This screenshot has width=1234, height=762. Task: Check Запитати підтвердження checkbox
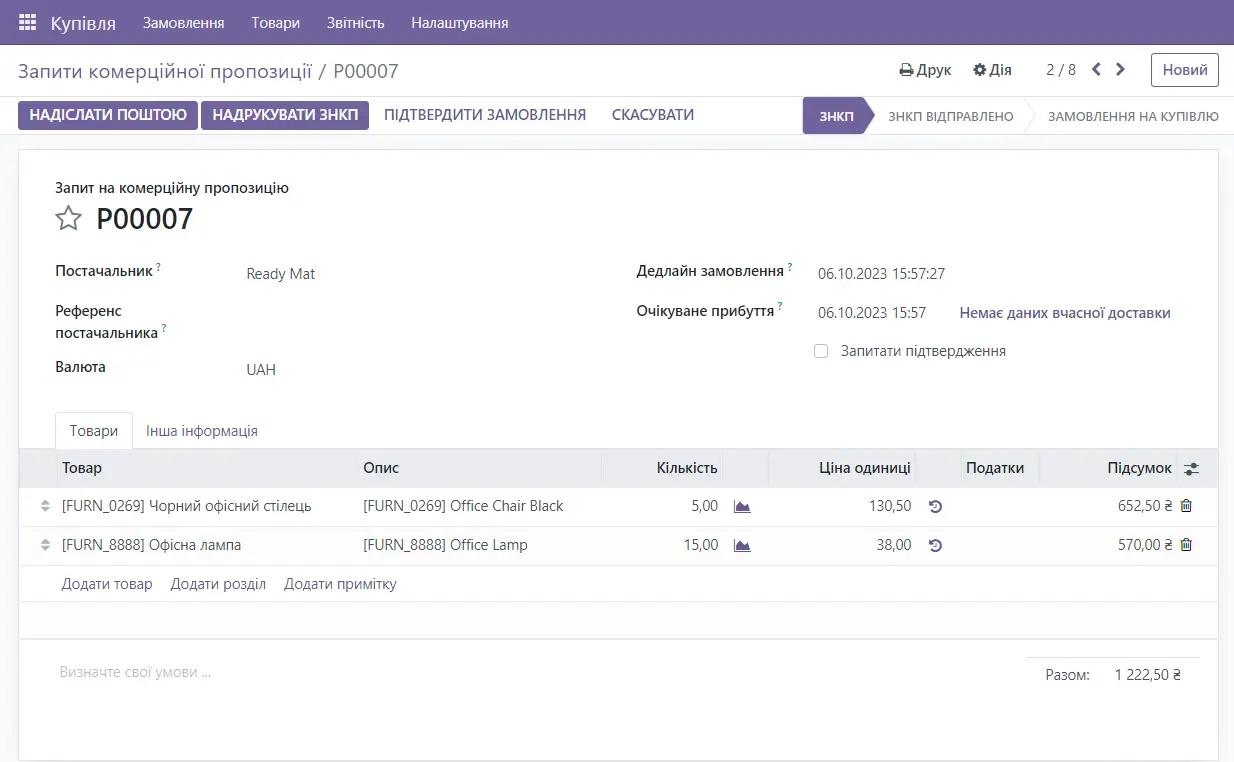click(821, 351)
